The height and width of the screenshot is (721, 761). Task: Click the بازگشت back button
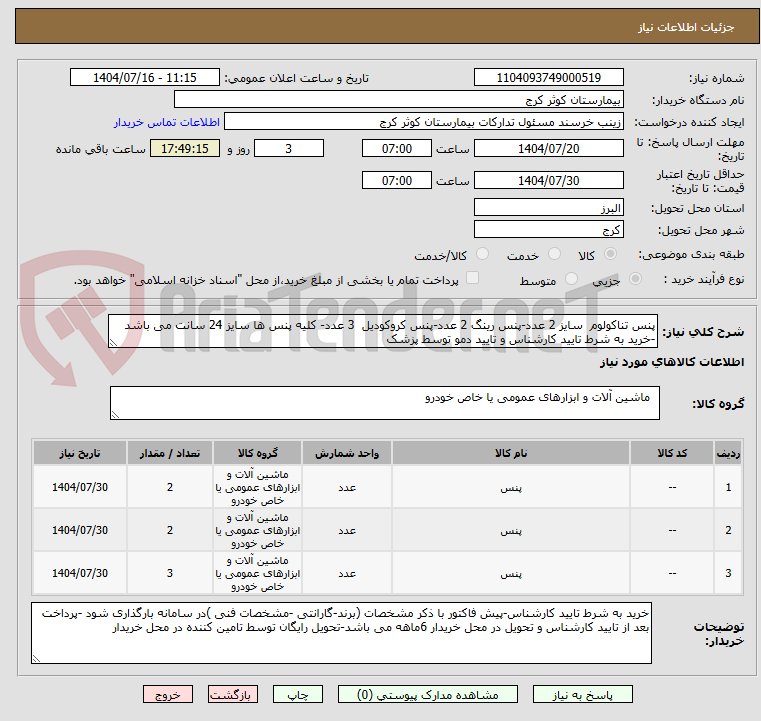coord(233,694)
